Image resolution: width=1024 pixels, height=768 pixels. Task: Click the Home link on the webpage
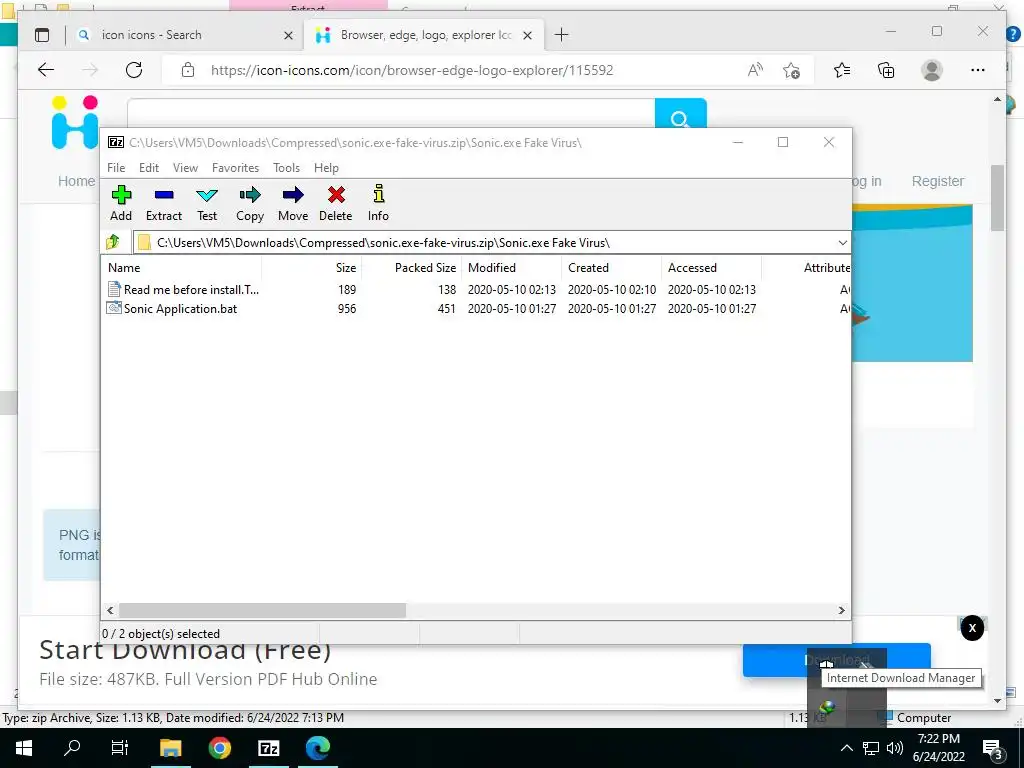tap(76, 181)
